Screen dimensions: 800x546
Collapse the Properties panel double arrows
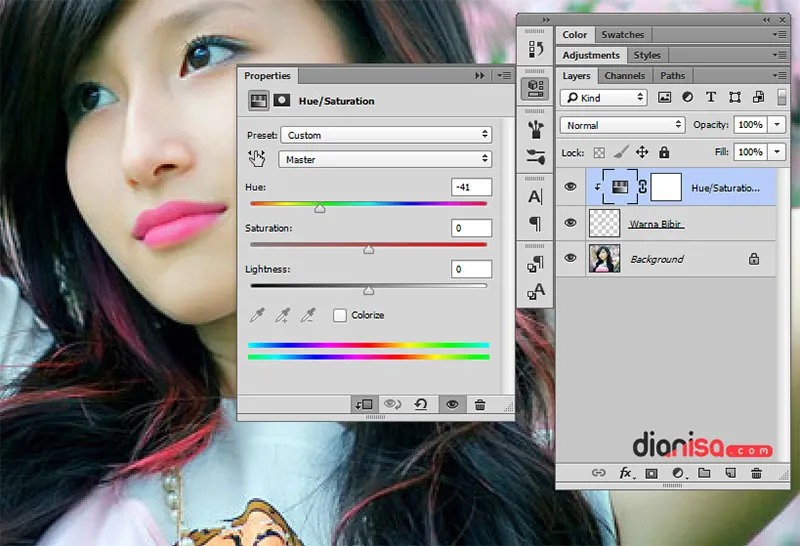pos(480,76)
